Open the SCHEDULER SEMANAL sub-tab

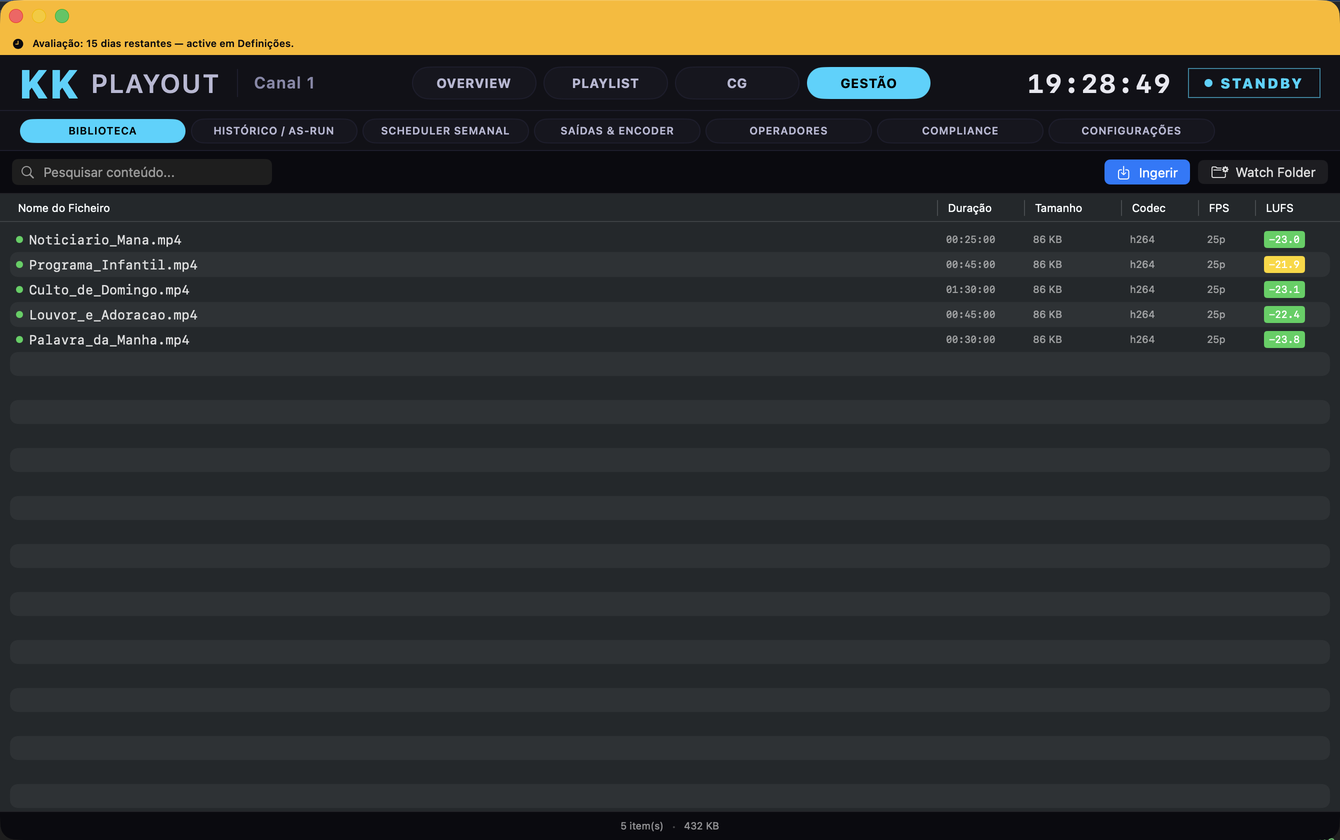(445, 131)
